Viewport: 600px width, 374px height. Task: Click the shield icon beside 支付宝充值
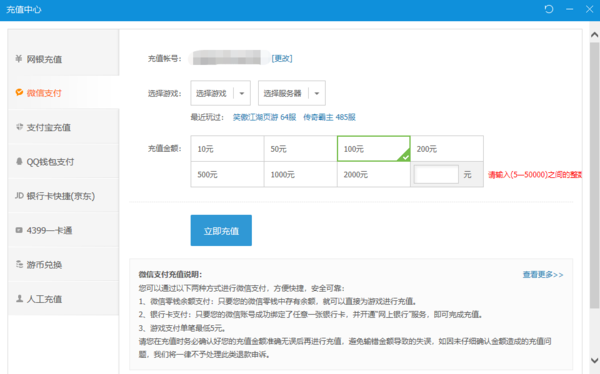click(x=20, y=127)
